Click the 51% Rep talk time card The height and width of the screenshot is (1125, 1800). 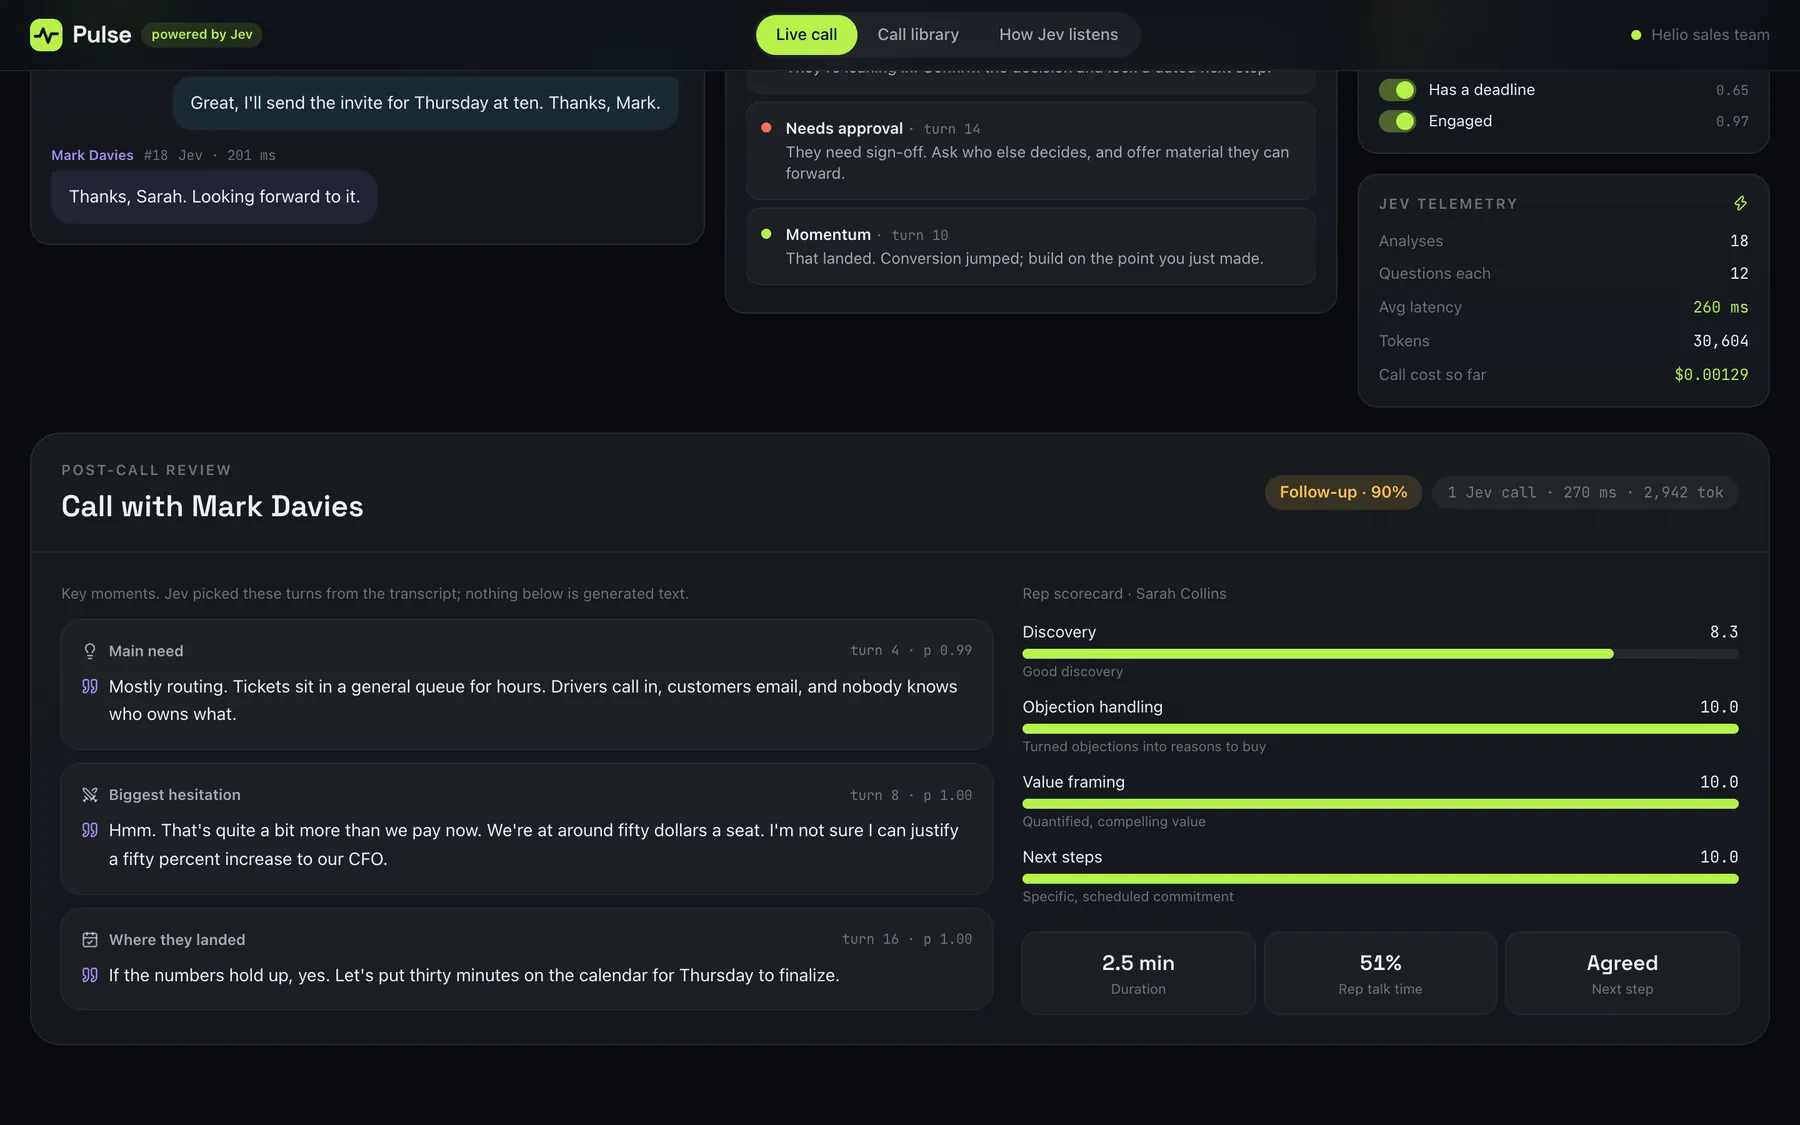[1380, 974]
